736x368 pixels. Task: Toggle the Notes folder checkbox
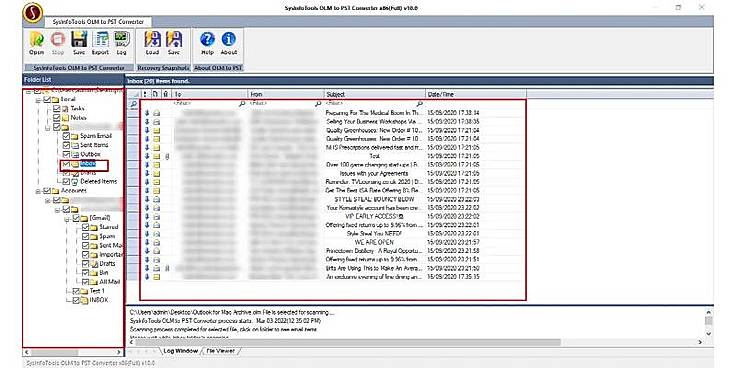[x=57, y=117]
